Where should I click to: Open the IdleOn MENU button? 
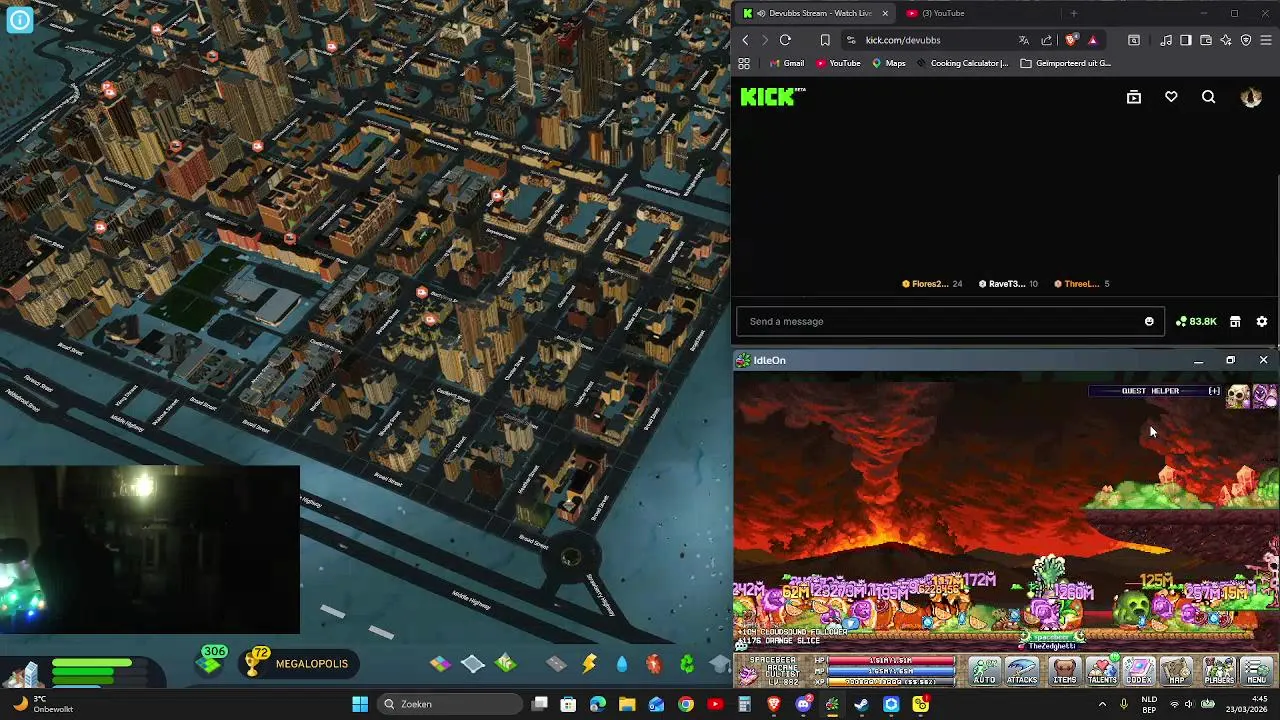(1257, 671)
